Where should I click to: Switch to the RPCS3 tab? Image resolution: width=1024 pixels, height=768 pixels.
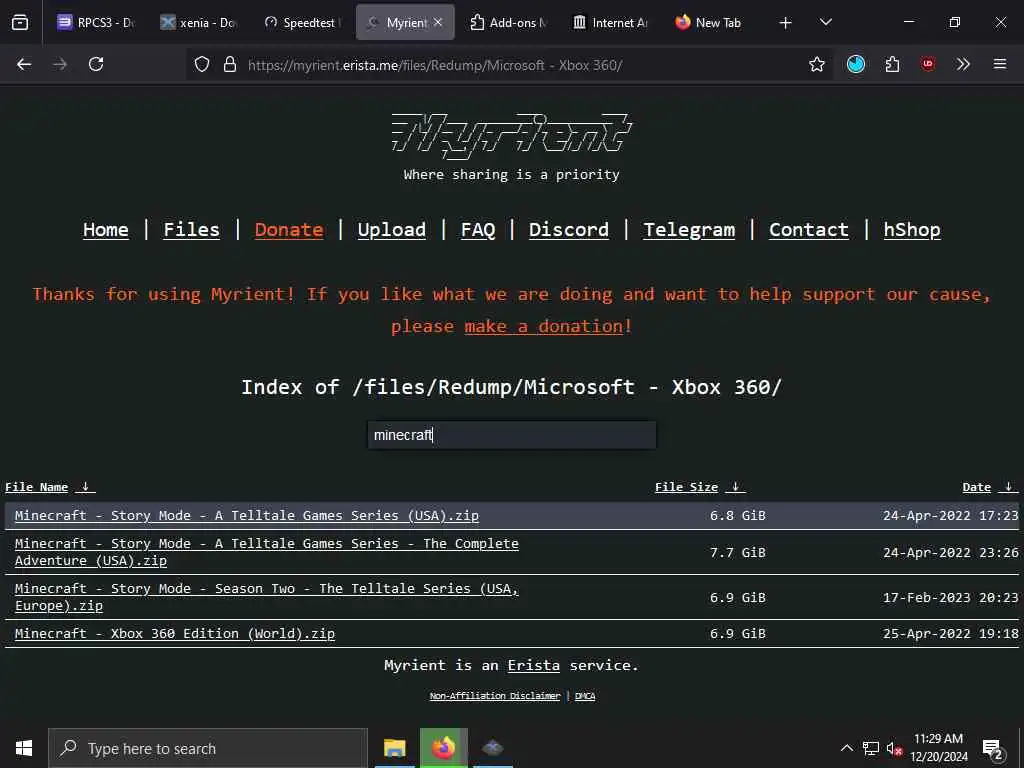pyautogui.click(x=96, y=22)
